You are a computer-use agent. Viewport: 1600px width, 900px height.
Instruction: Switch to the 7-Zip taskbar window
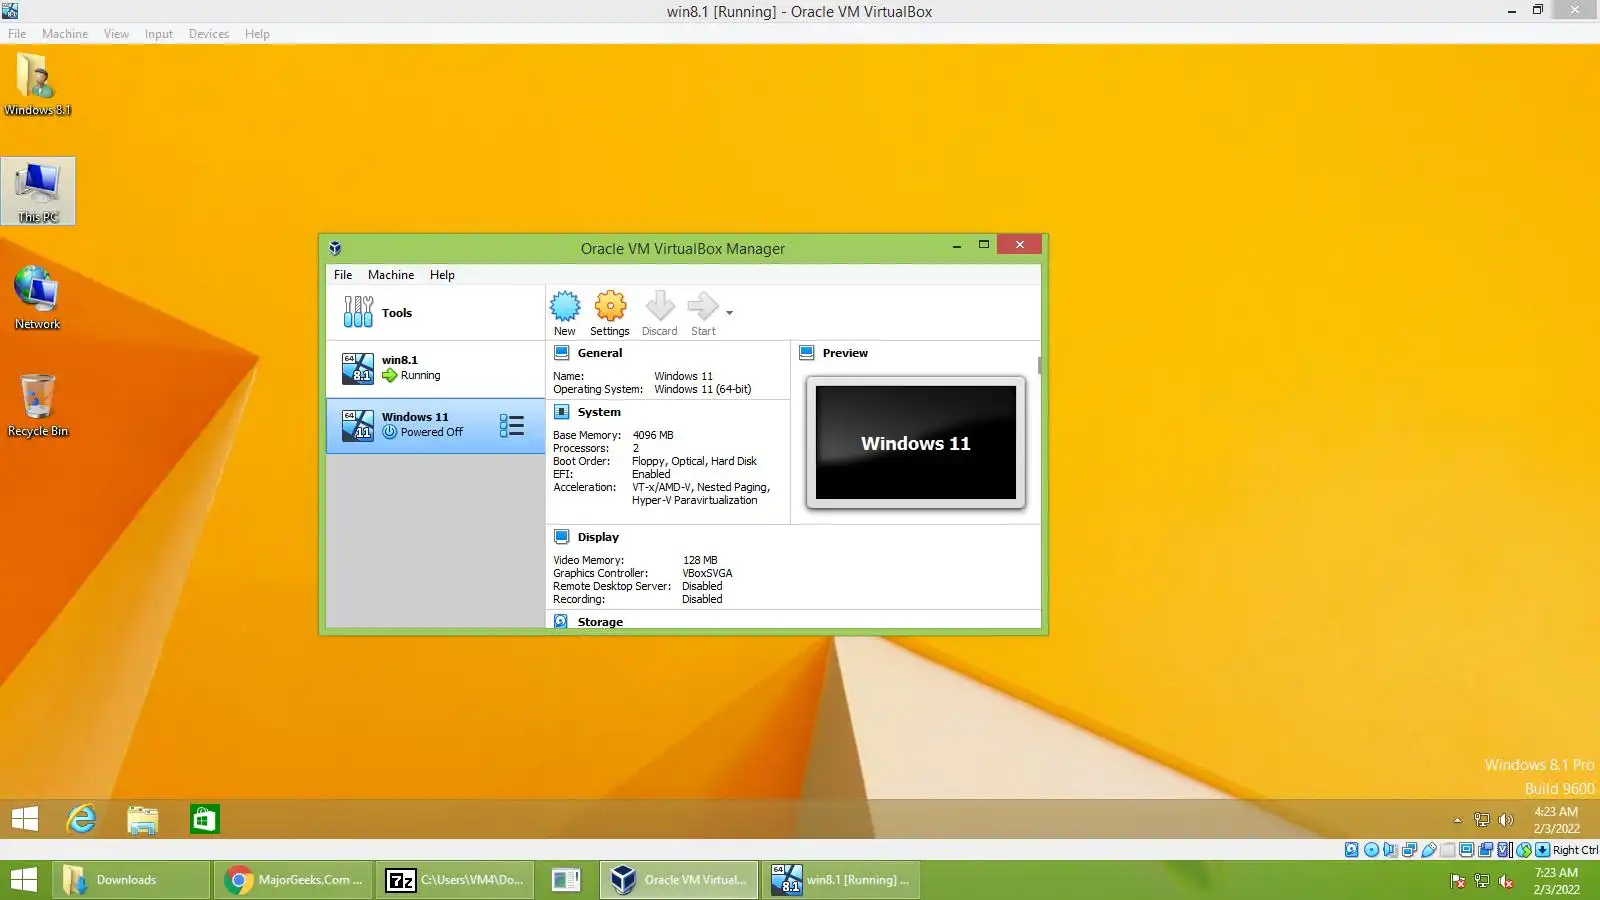(455, 880)
